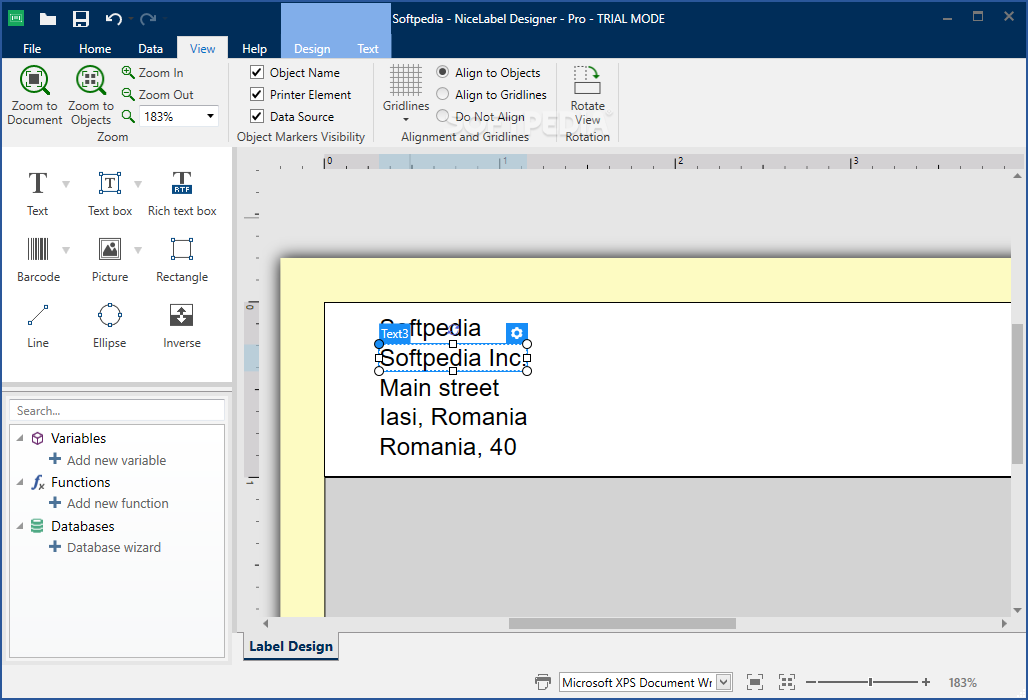Select Align to Objects radio button

point(443,72)
